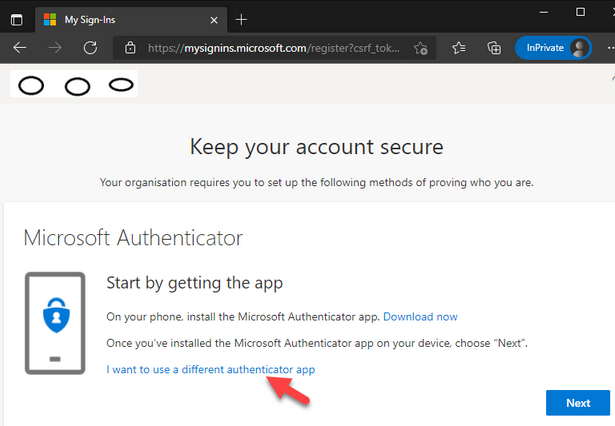Add this page to favorites star icon
The image size is (615, 426).
421,48
